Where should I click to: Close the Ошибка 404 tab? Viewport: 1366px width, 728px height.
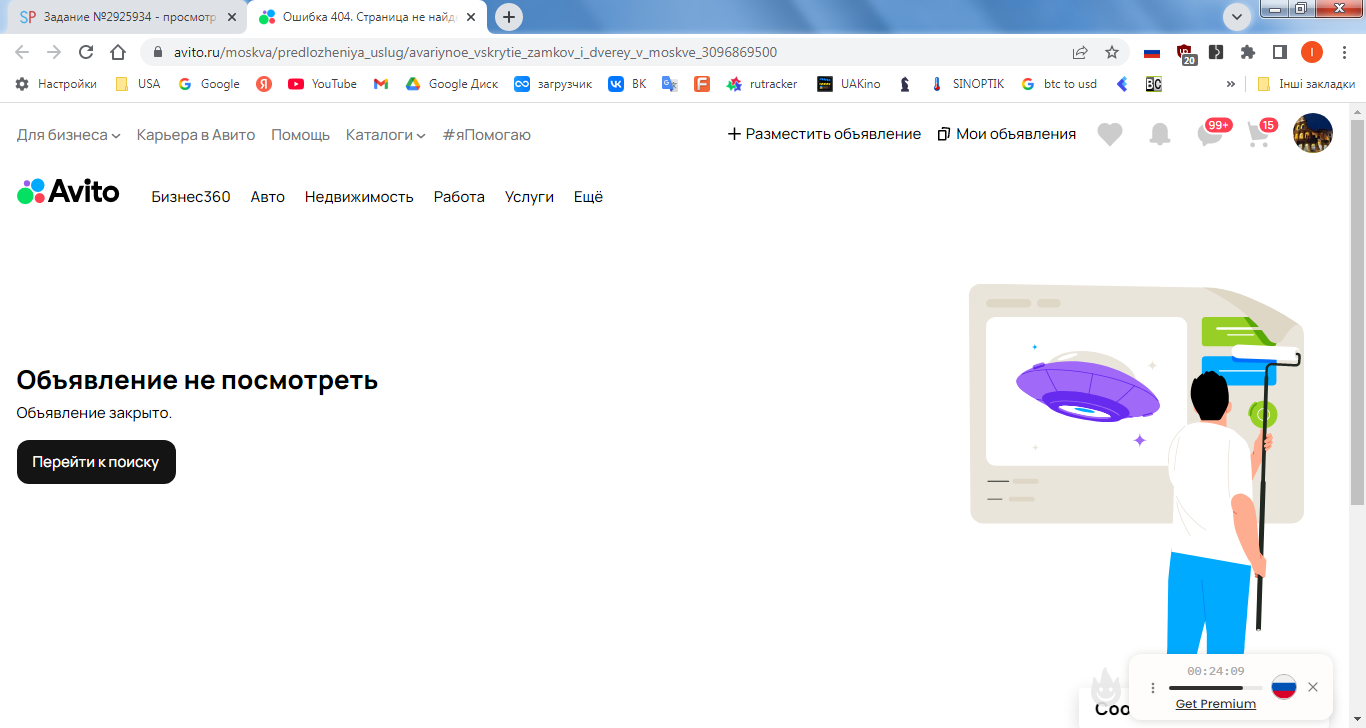pyautogui.click(x=471, y=17)
